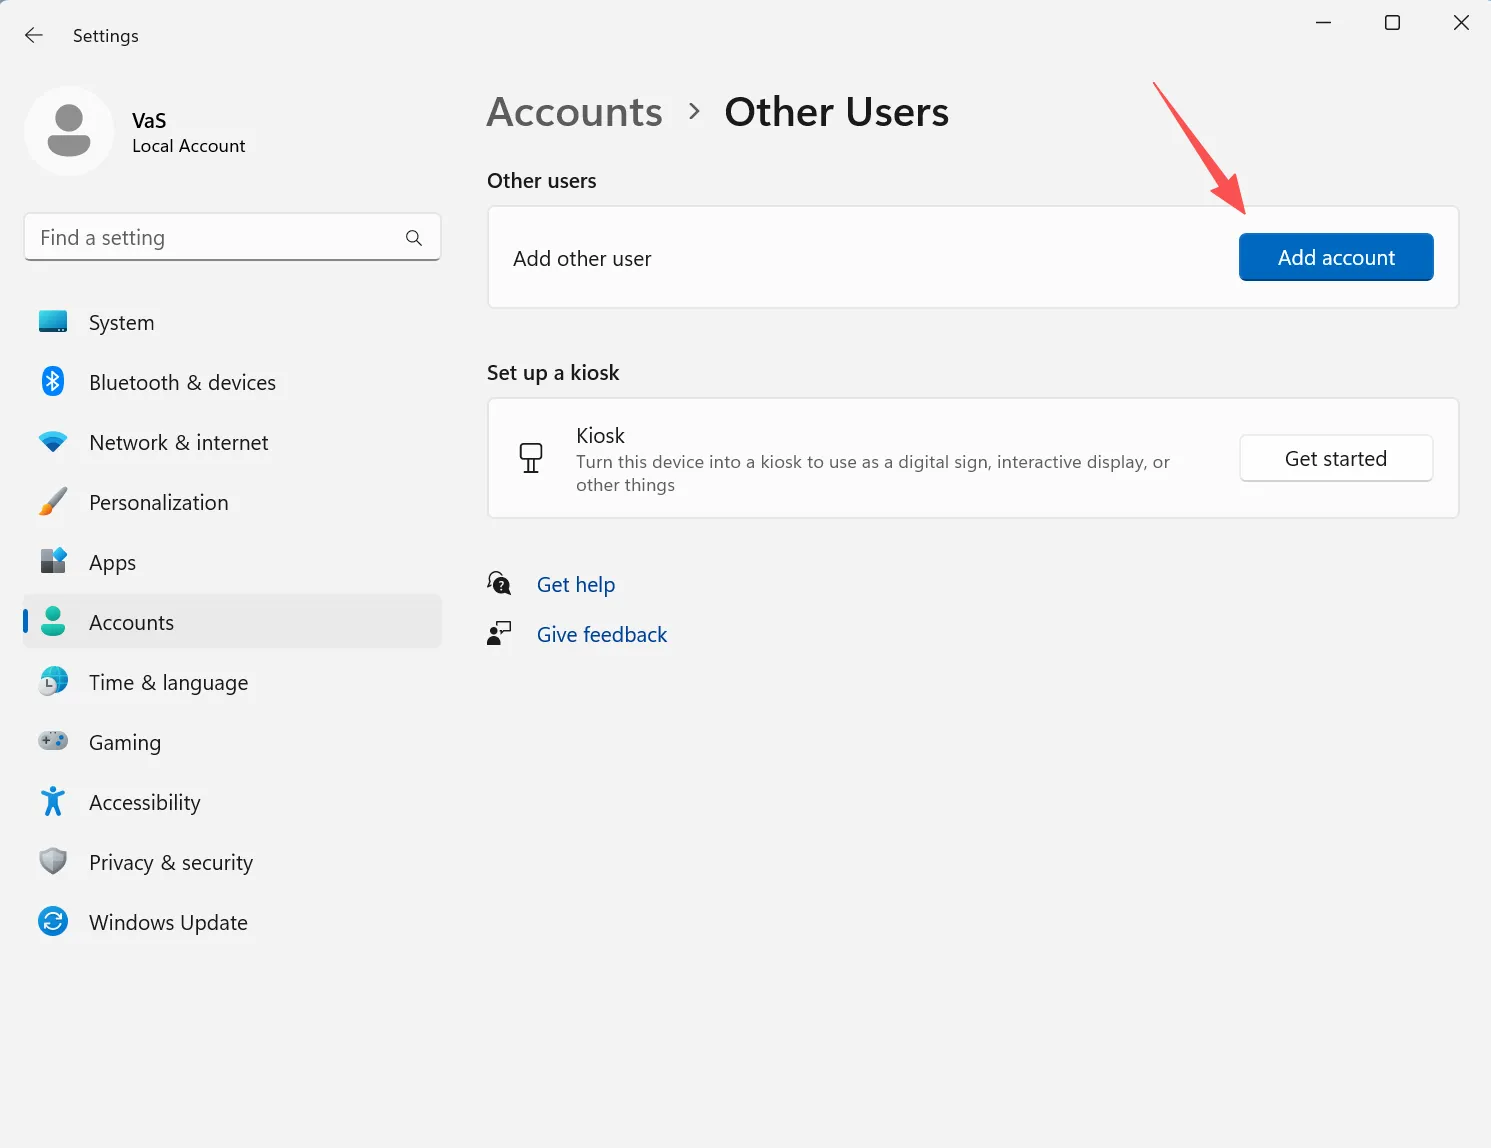
Task: Click the VaS account name
Action: [x=149, y=120]
